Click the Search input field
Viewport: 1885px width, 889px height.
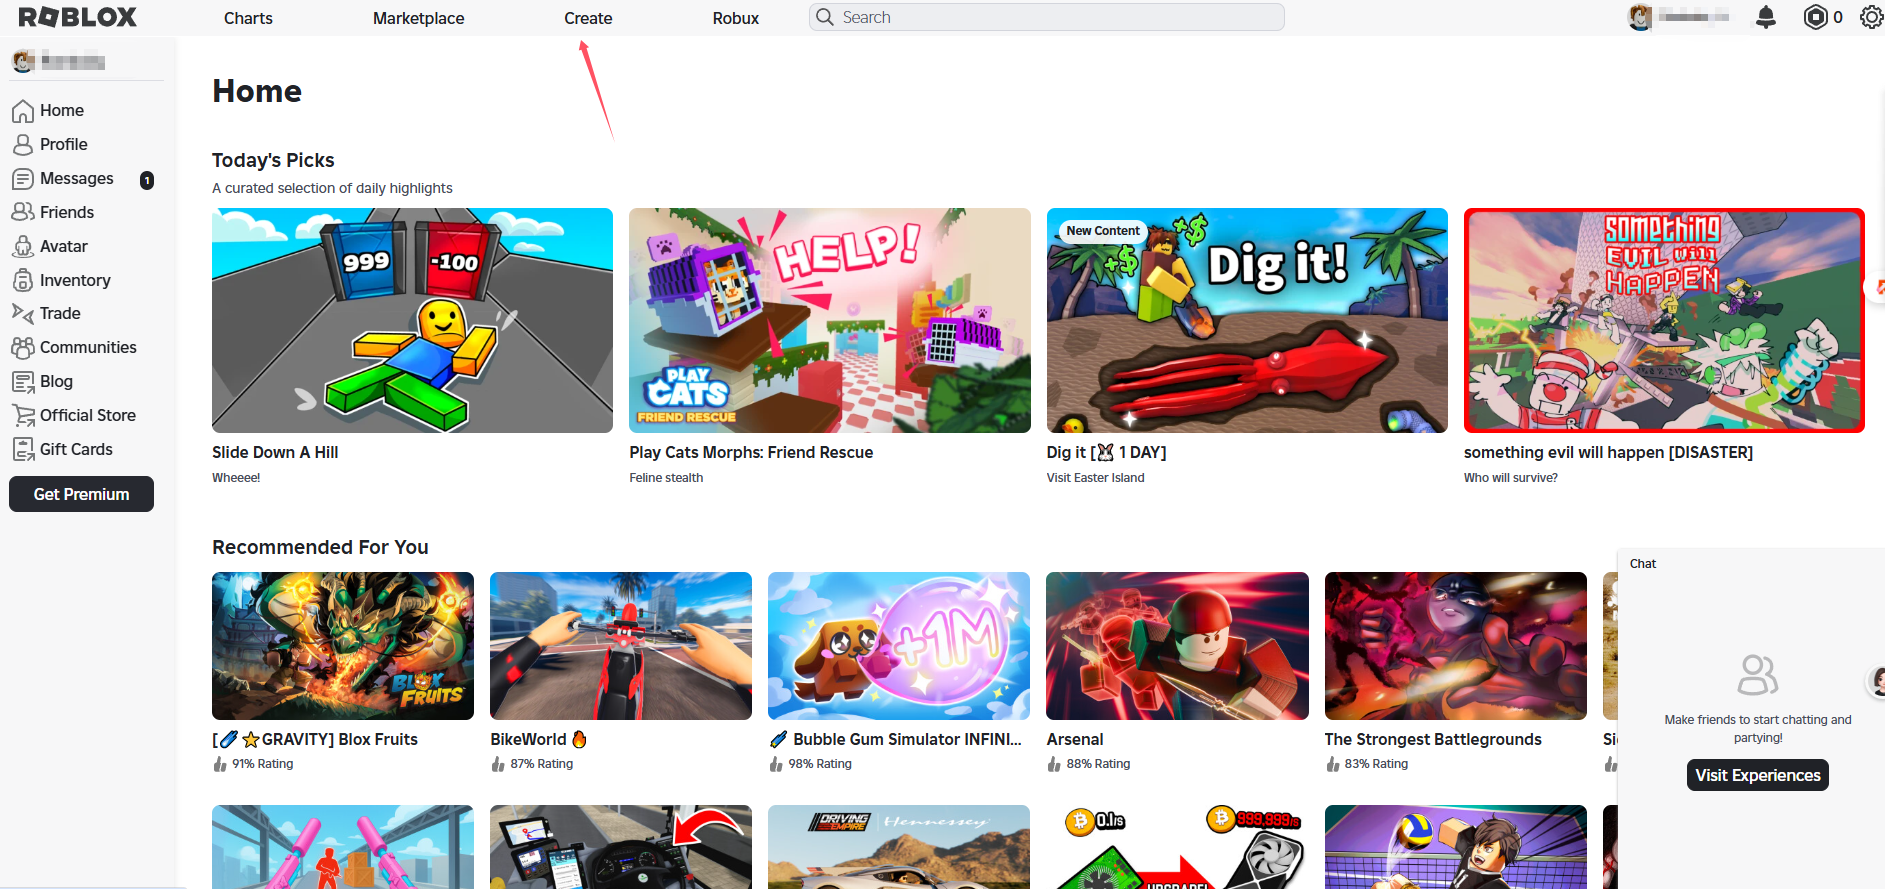pos(1050,17)
